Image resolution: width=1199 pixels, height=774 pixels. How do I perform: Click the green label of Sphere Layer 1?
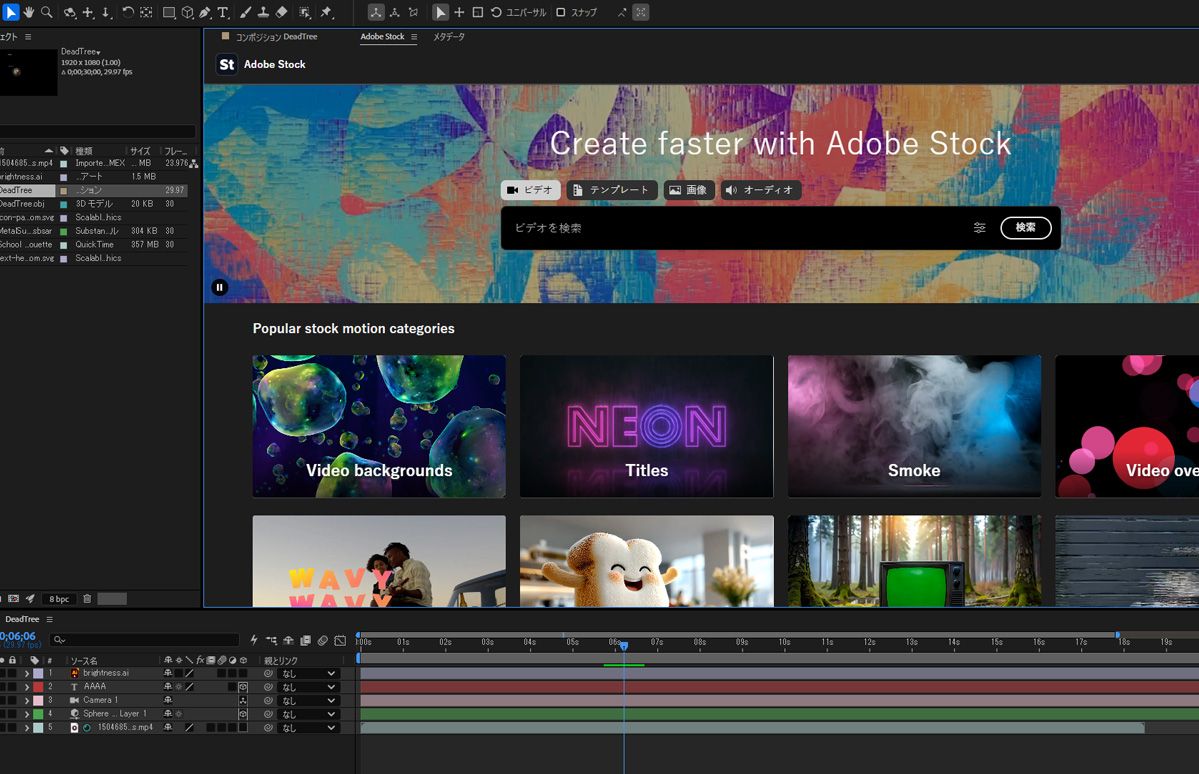38,714
